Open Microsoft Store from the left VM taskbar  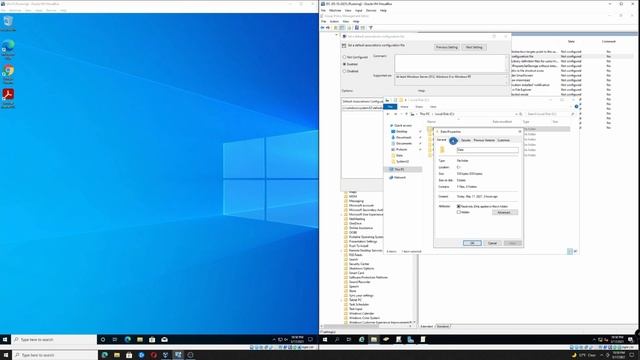pyautogui.click(x=152, y=340)
